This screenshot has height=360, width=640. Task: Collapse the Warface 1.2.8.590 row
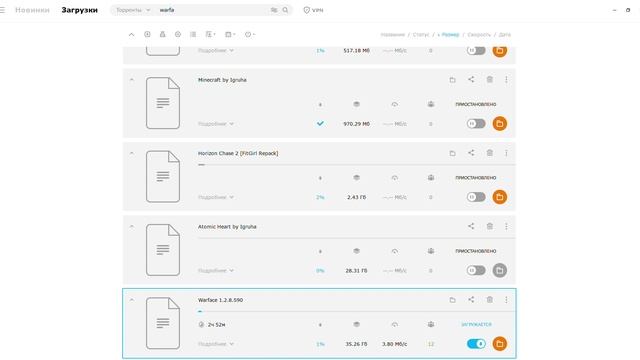click(x=131, y=300)
